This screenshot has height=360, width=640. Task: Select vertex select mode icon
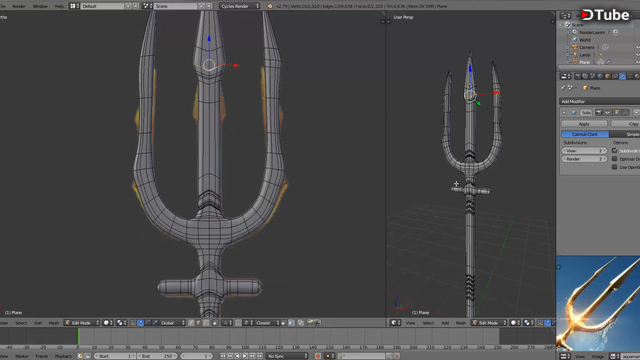191,323
